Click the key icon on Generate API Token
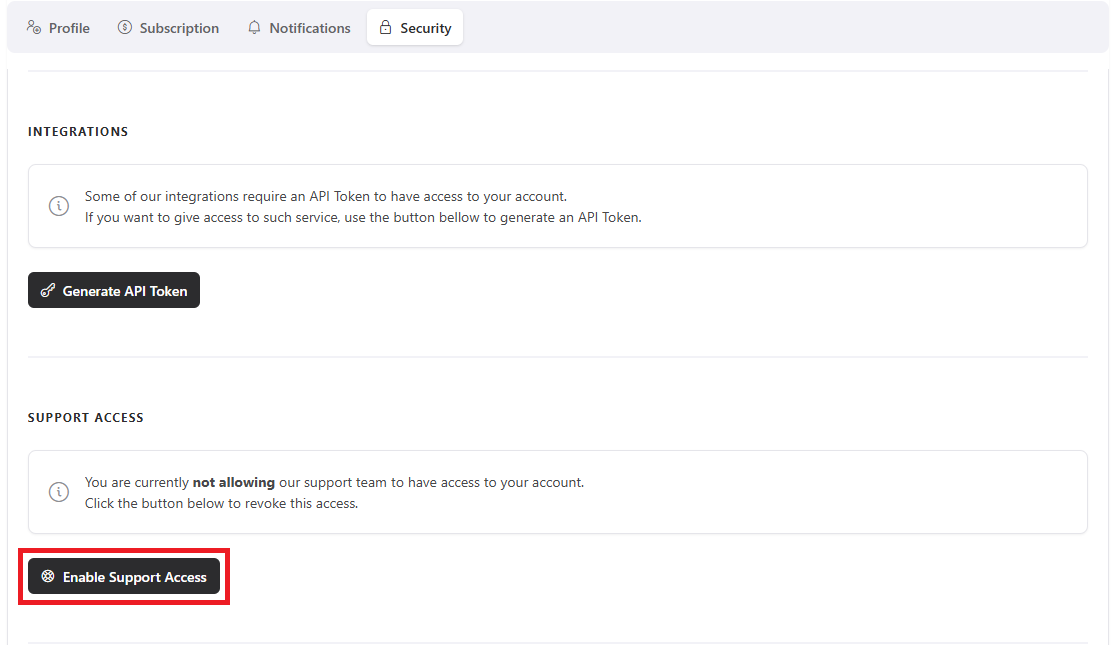The height and width of the screenshot is (645, 1118). coord(47,291)
